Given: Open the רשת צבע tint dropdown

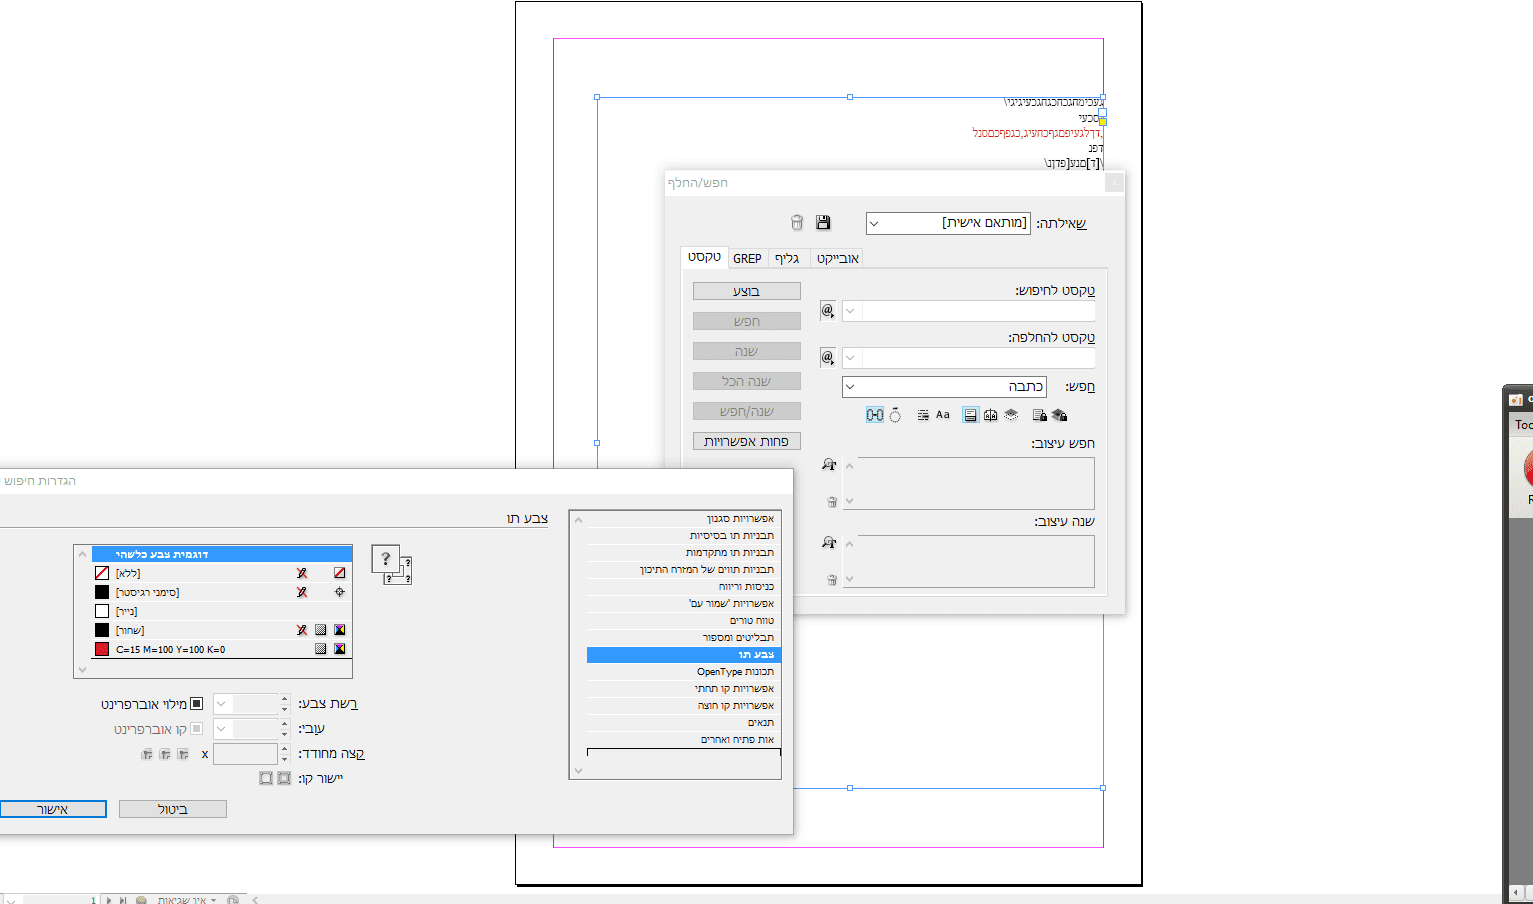Looking at the screenshot, I should (222, 704).
